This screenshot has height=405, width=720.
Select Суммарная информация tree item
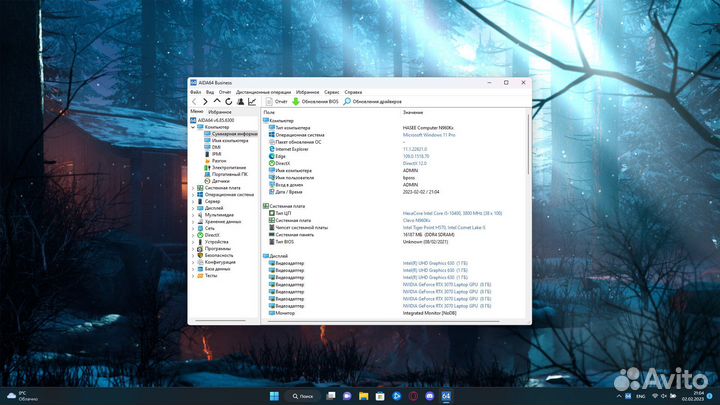(231, 134)
